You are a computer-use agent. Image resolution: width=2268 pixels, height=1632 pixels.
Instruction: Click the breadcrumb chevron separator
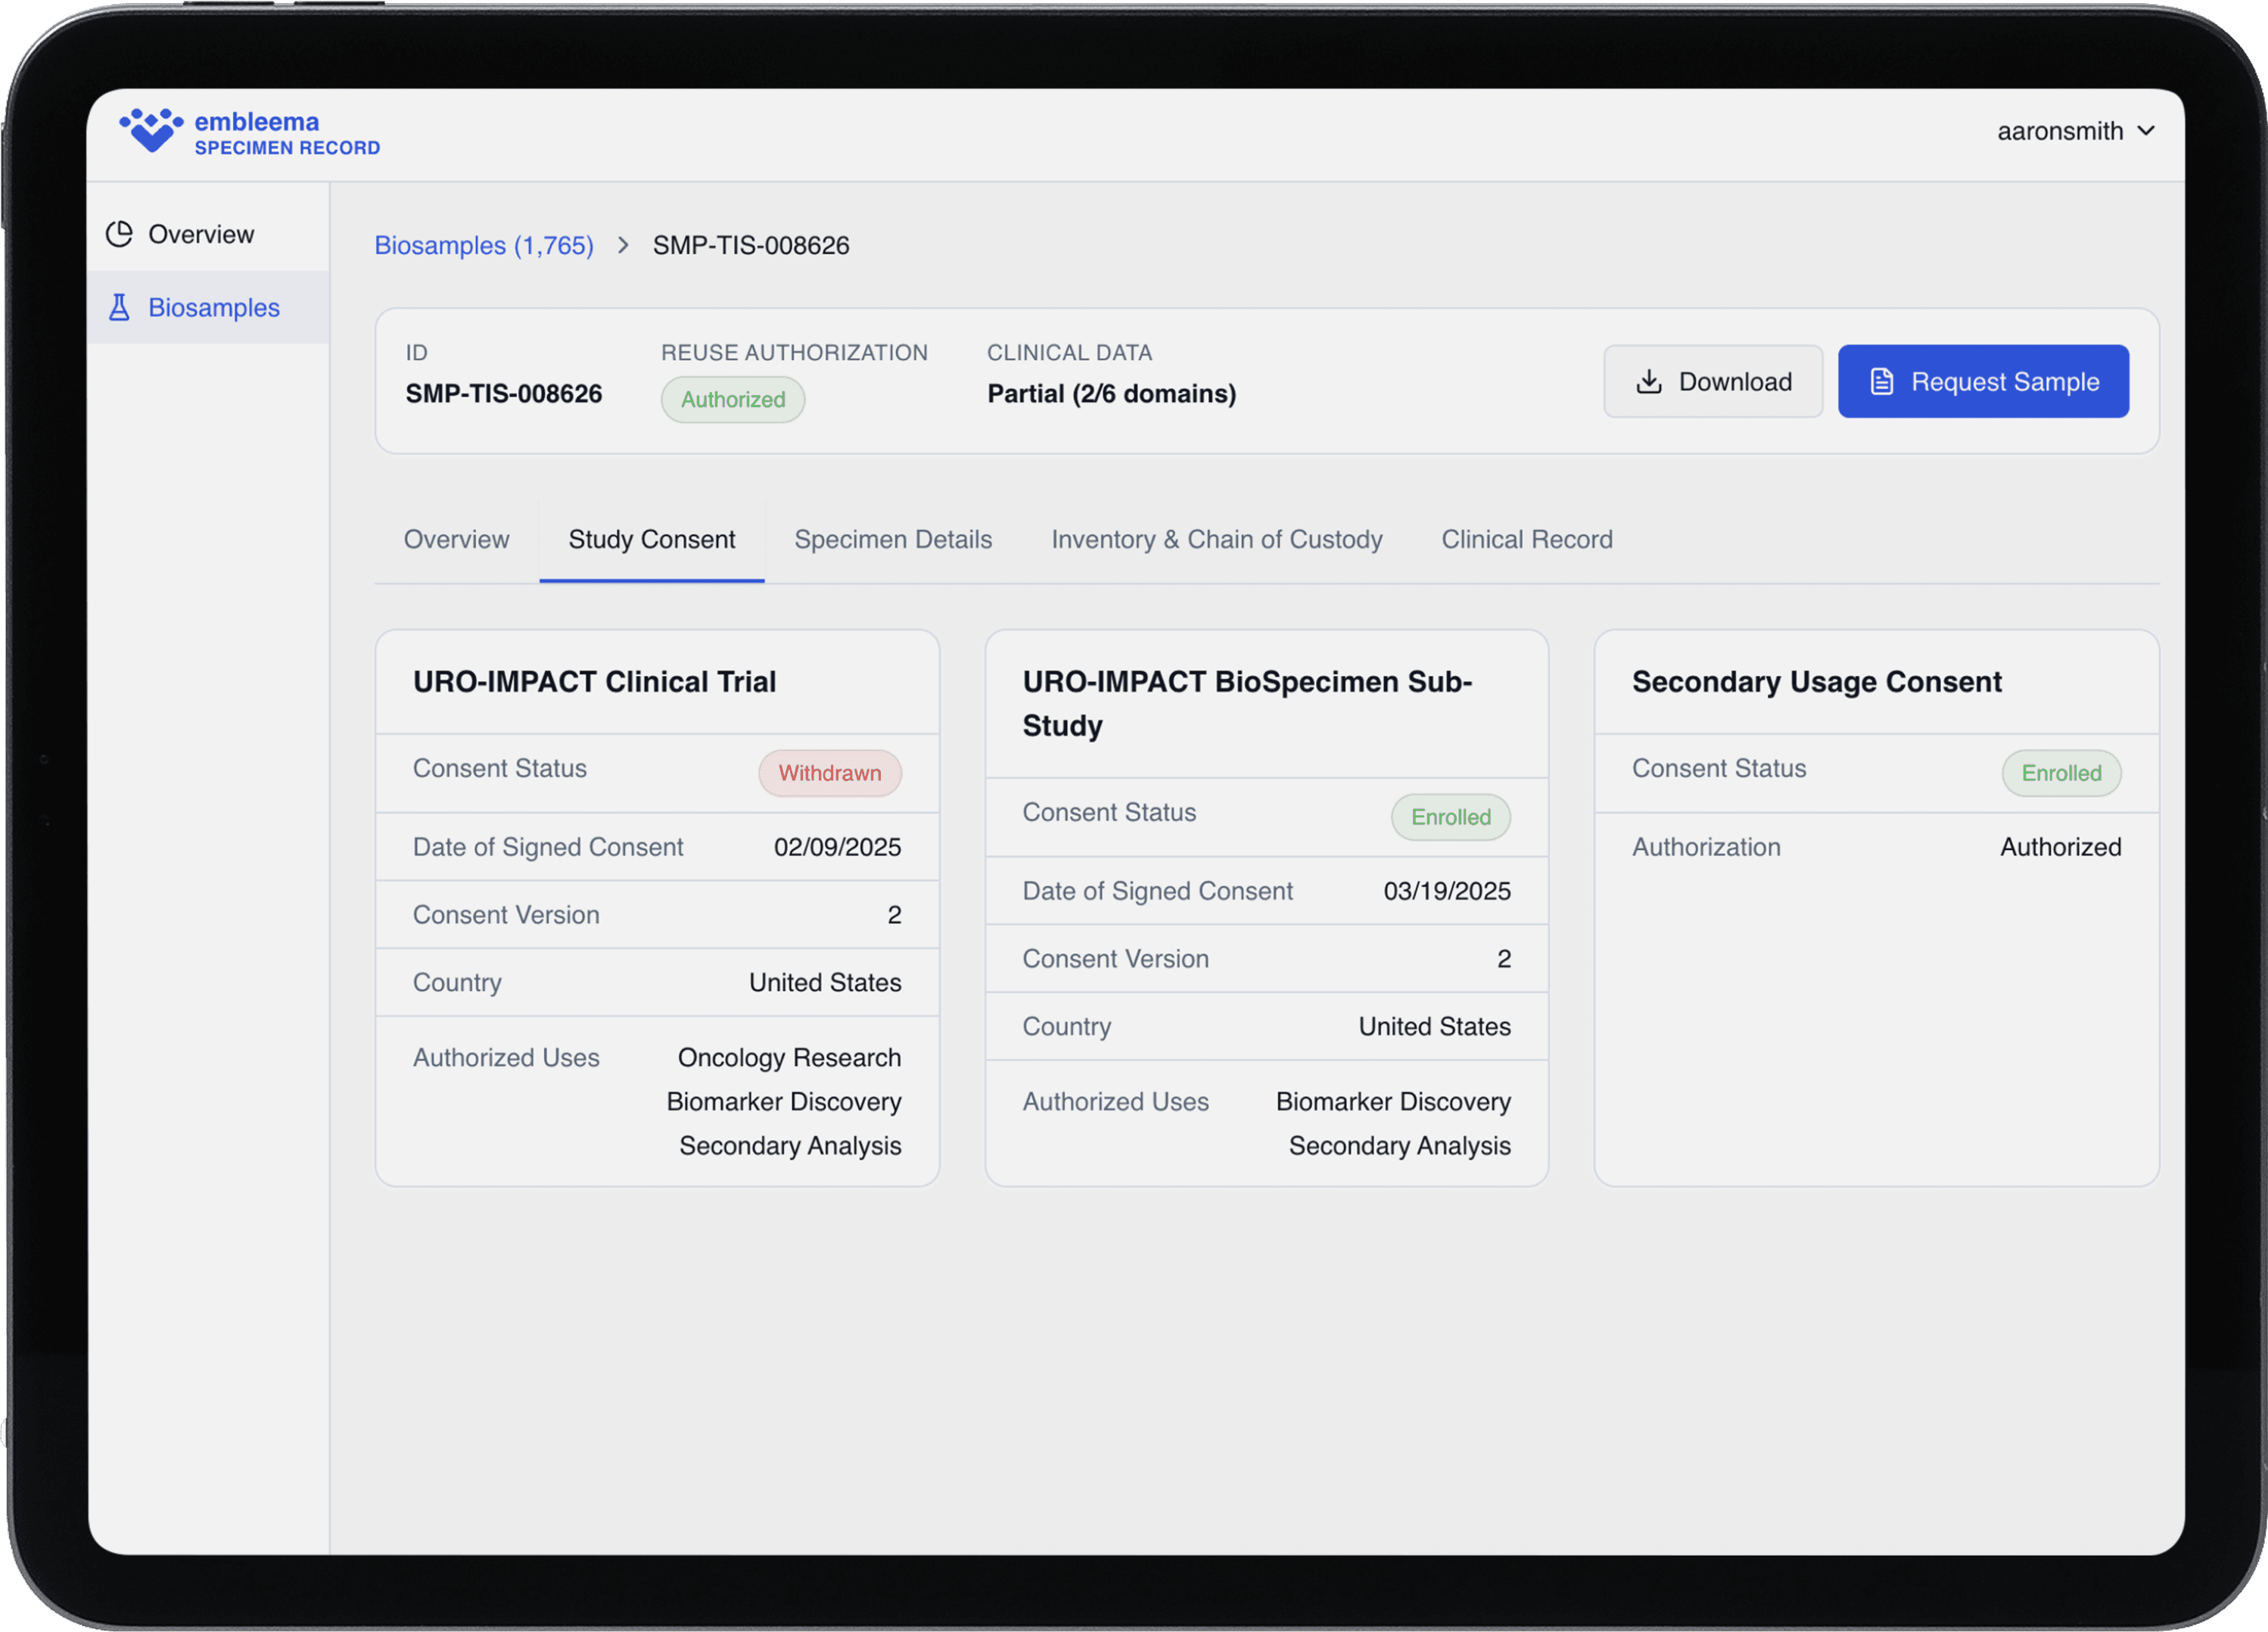pos(623,245)
